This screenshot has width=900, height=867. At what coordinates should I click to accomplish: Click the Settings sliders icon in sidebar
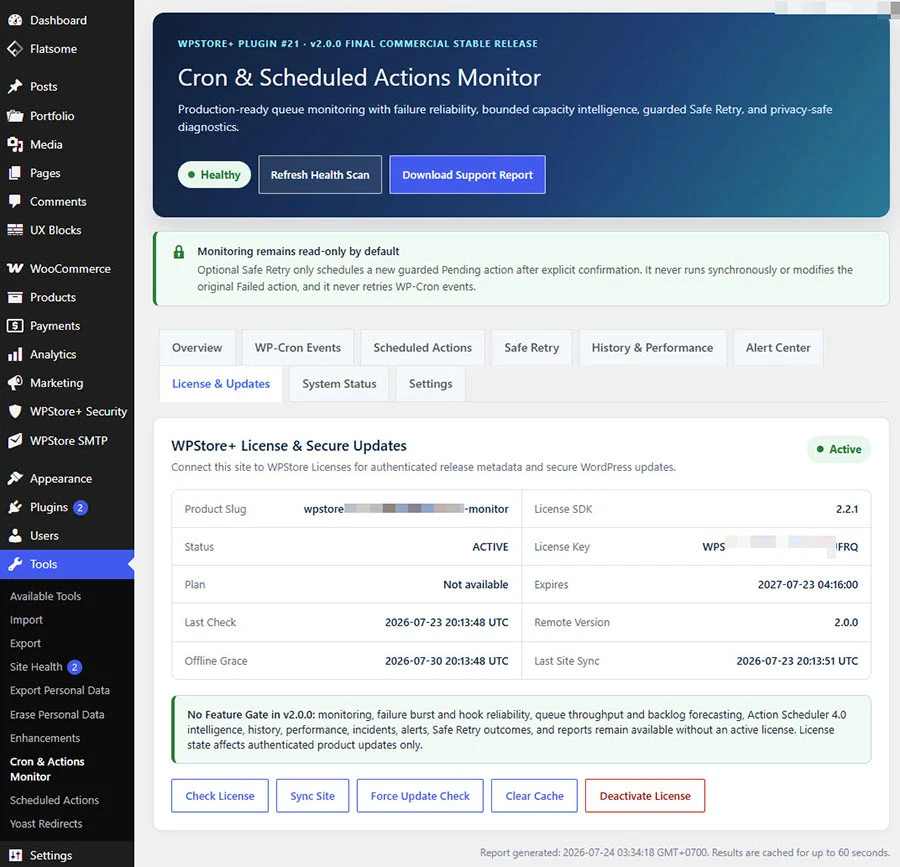pyautogui.click(x=15, y=856)
